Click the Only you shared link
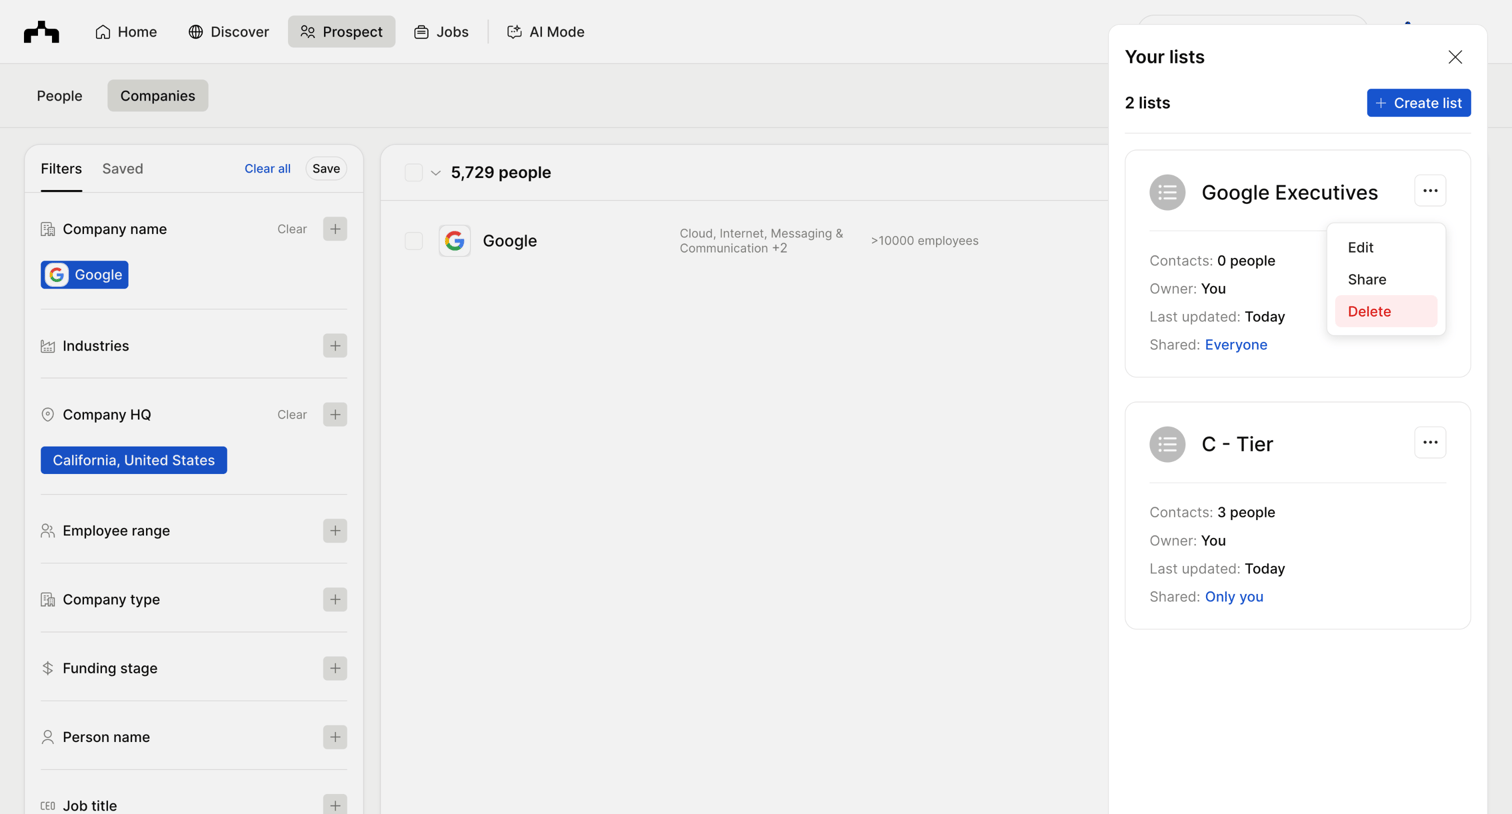Image resolution: width=1512 pixels, height=814 pixels. (1234, 597)
